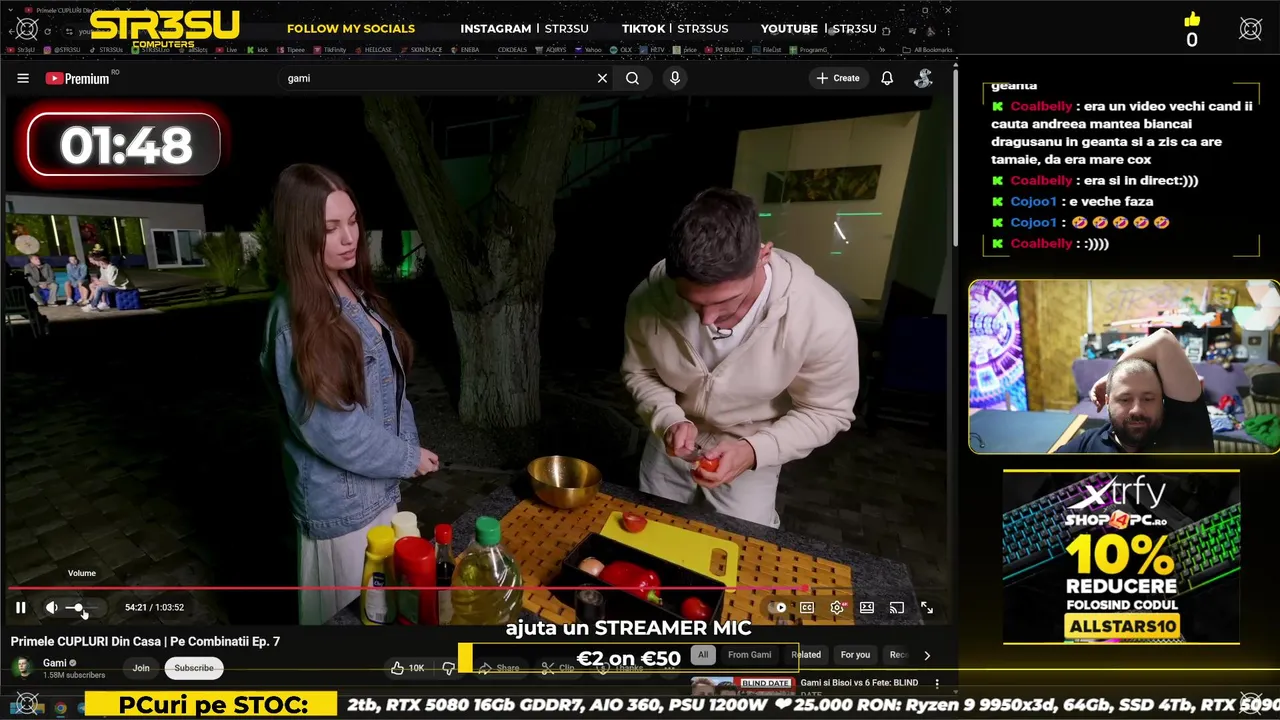The width and height of the screenshot is (1280, 720).
Task: Open Gami channel avatar
Action: [x=22, y=667]
